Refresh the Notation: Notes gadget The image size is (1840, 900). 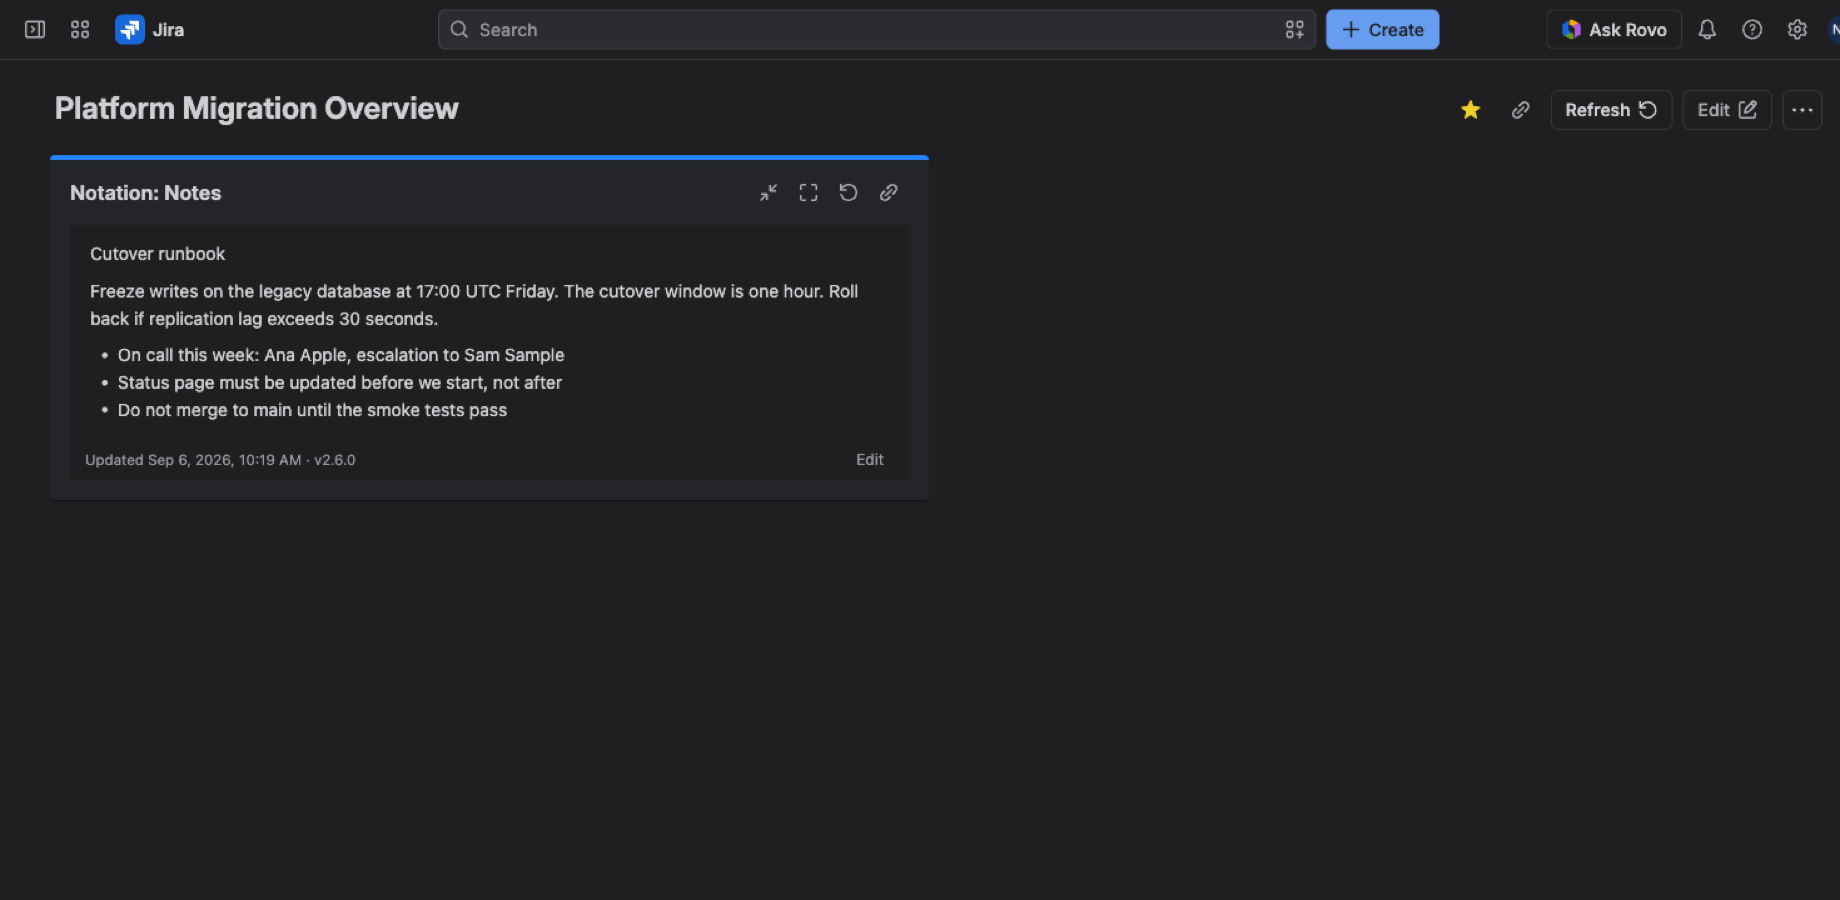pyautogui.click(x=848, y=193)
